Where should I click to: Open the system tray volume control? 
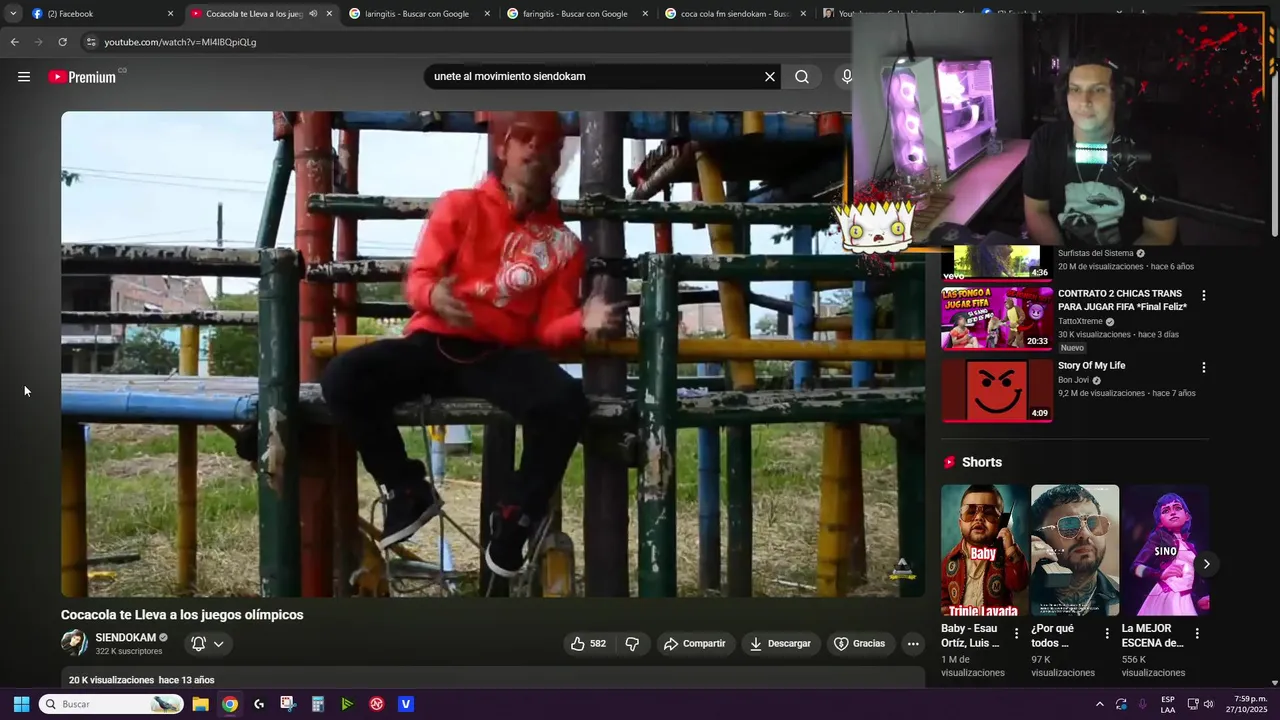pyautogui.click(x=1208, y=704)
